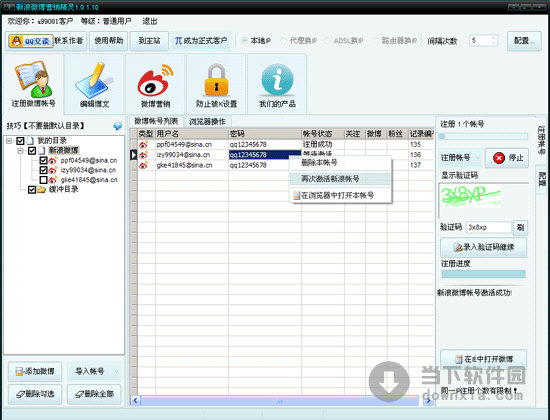550x420 pixels.
Task: Click the horizontal scrollbar of account list
Action: point(280,400)
